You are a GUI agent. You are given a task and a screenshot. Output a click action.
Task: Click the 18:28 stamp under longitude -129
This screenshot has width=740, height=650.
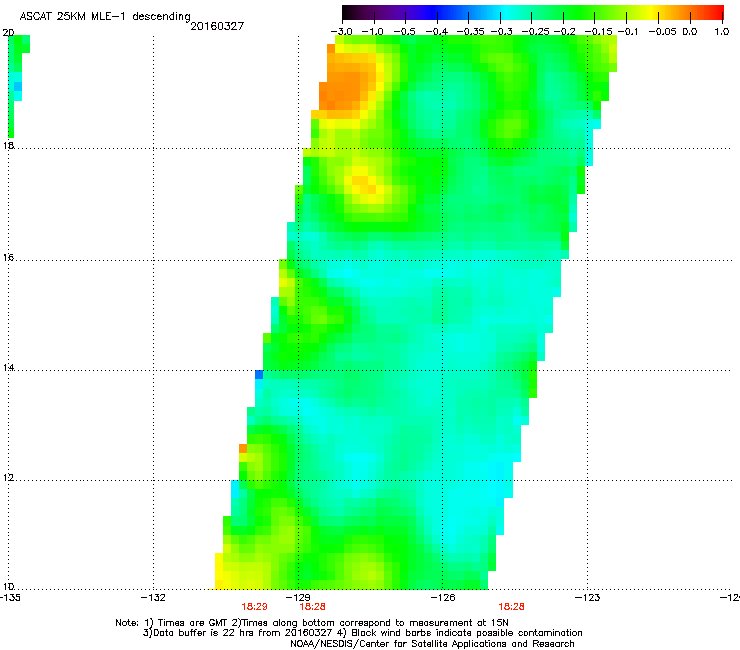point(312,607)
